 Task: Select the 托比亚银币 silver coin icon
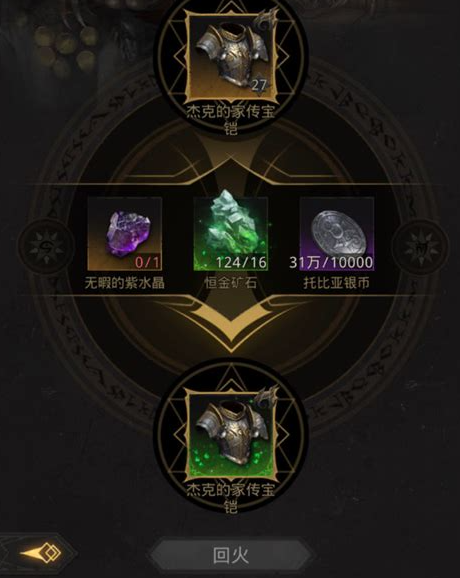[x=337, y=234]
